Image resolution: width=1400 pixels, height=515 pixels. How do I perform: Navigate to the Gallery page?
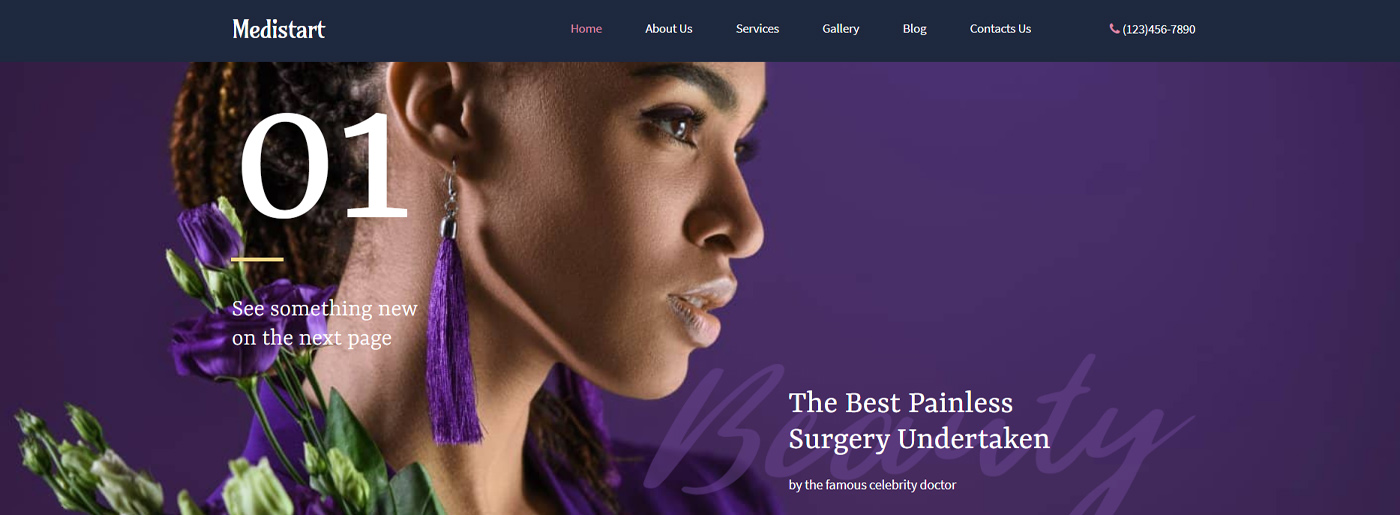pos(841,29)
